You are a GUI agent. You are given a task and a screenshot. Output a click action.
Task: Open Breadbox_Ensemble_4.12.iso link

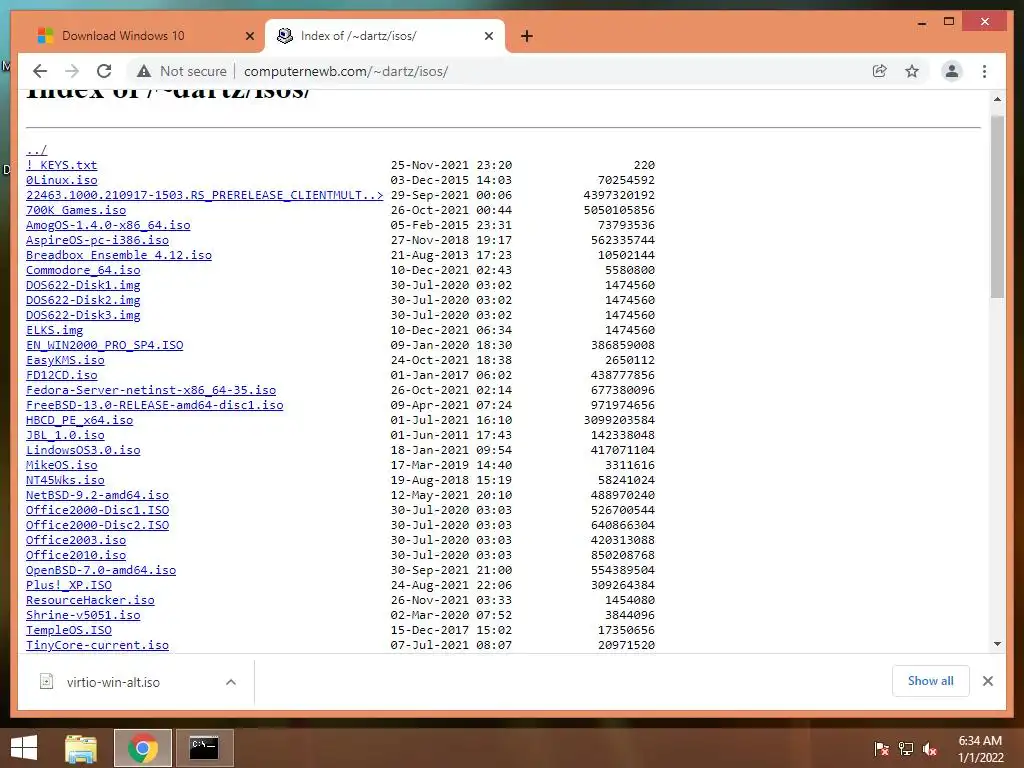pos(119,255)
